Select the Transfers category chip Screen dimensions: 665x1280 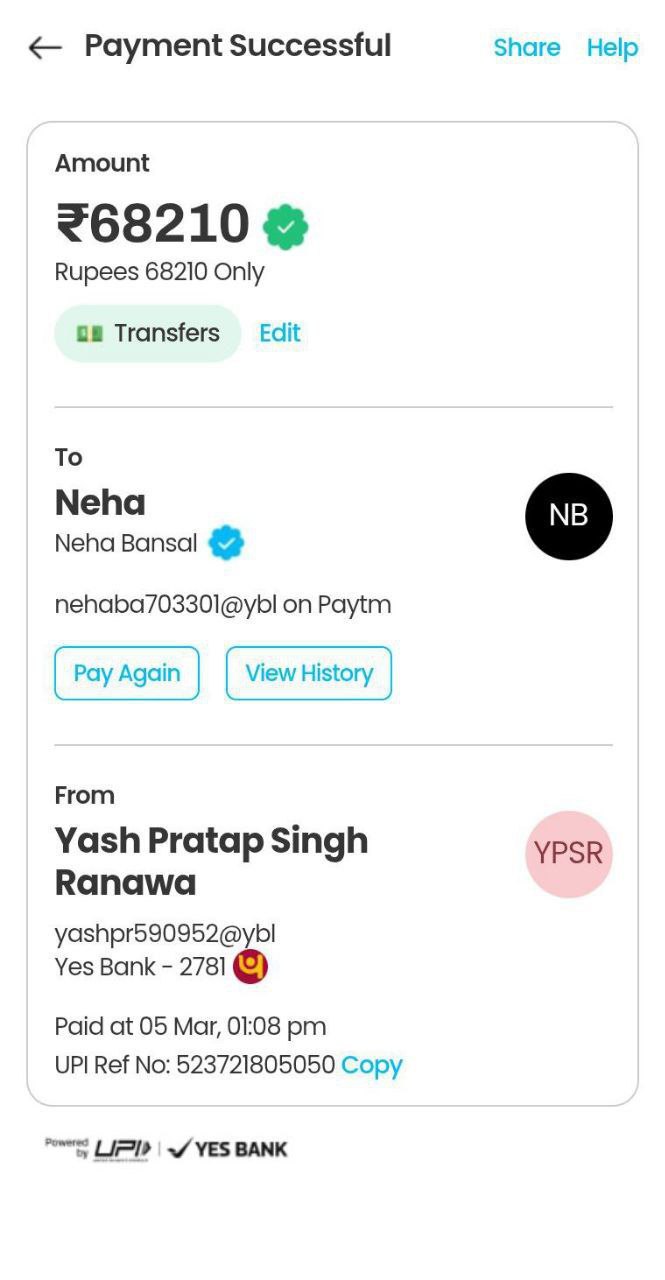click(x=148, y=333)
